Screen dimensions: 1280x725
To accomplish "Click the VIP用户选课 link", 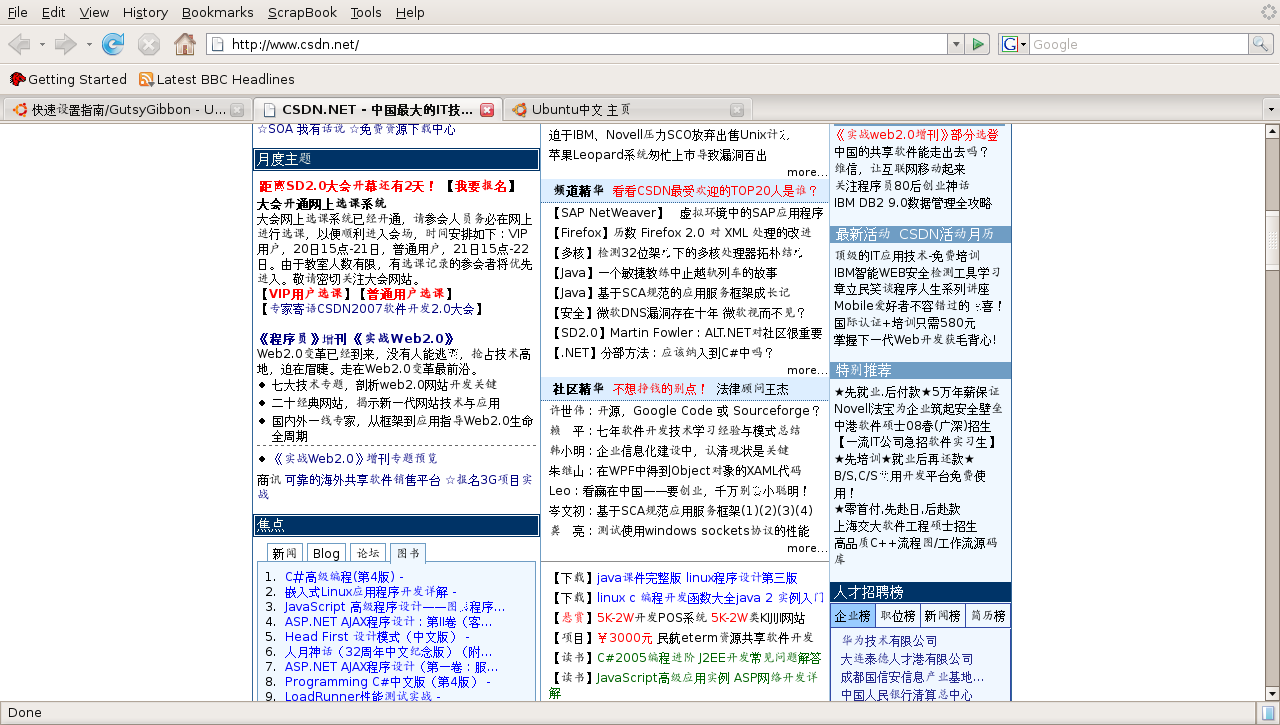I will [x=304, y=294].
